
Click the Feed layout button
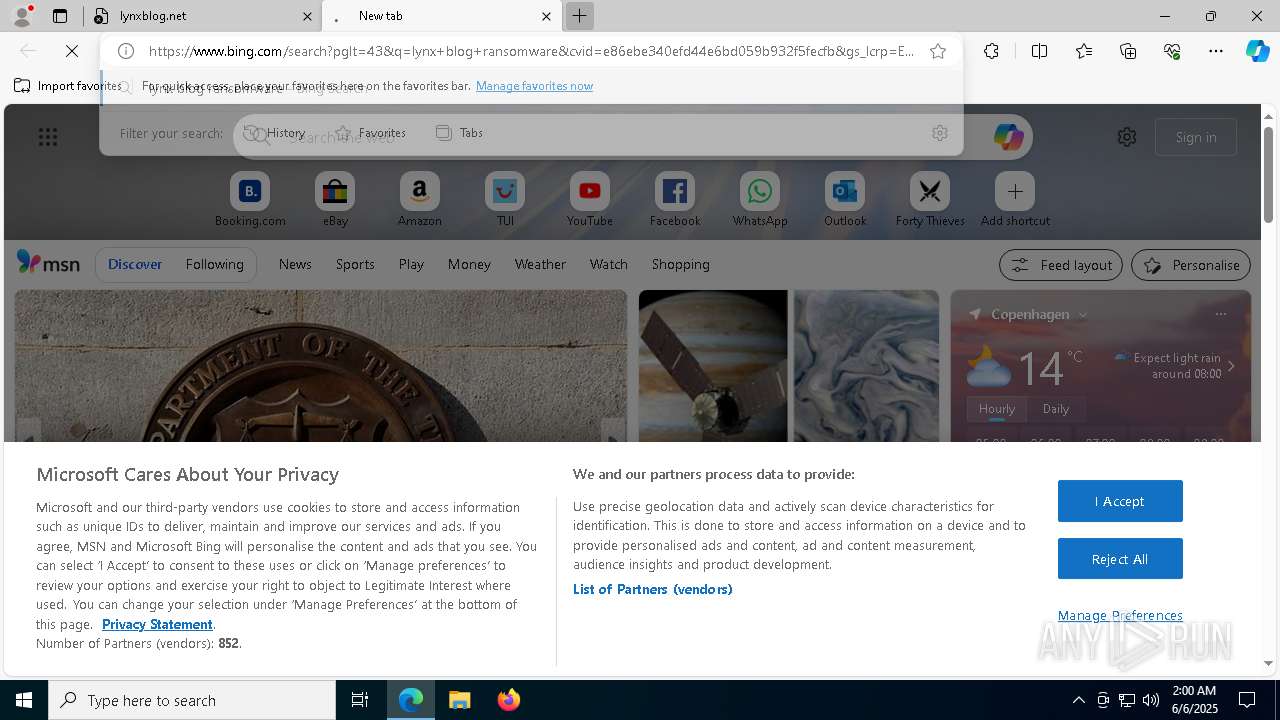tap(1061, 265)
